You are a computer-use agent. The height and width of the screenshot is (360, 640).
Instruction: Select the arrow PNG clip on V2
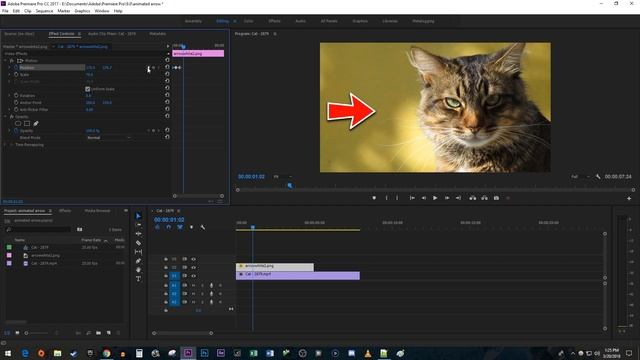(275, 267)
